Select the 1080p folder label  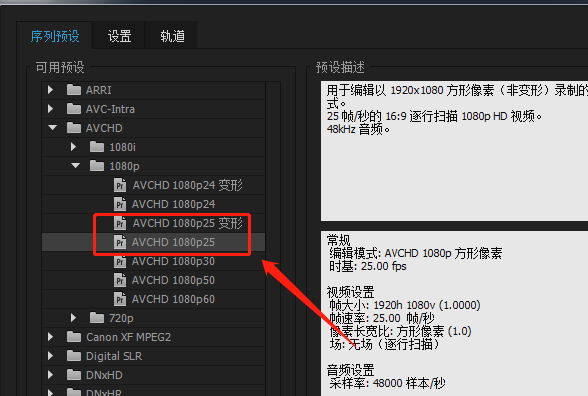coord(124,166)
